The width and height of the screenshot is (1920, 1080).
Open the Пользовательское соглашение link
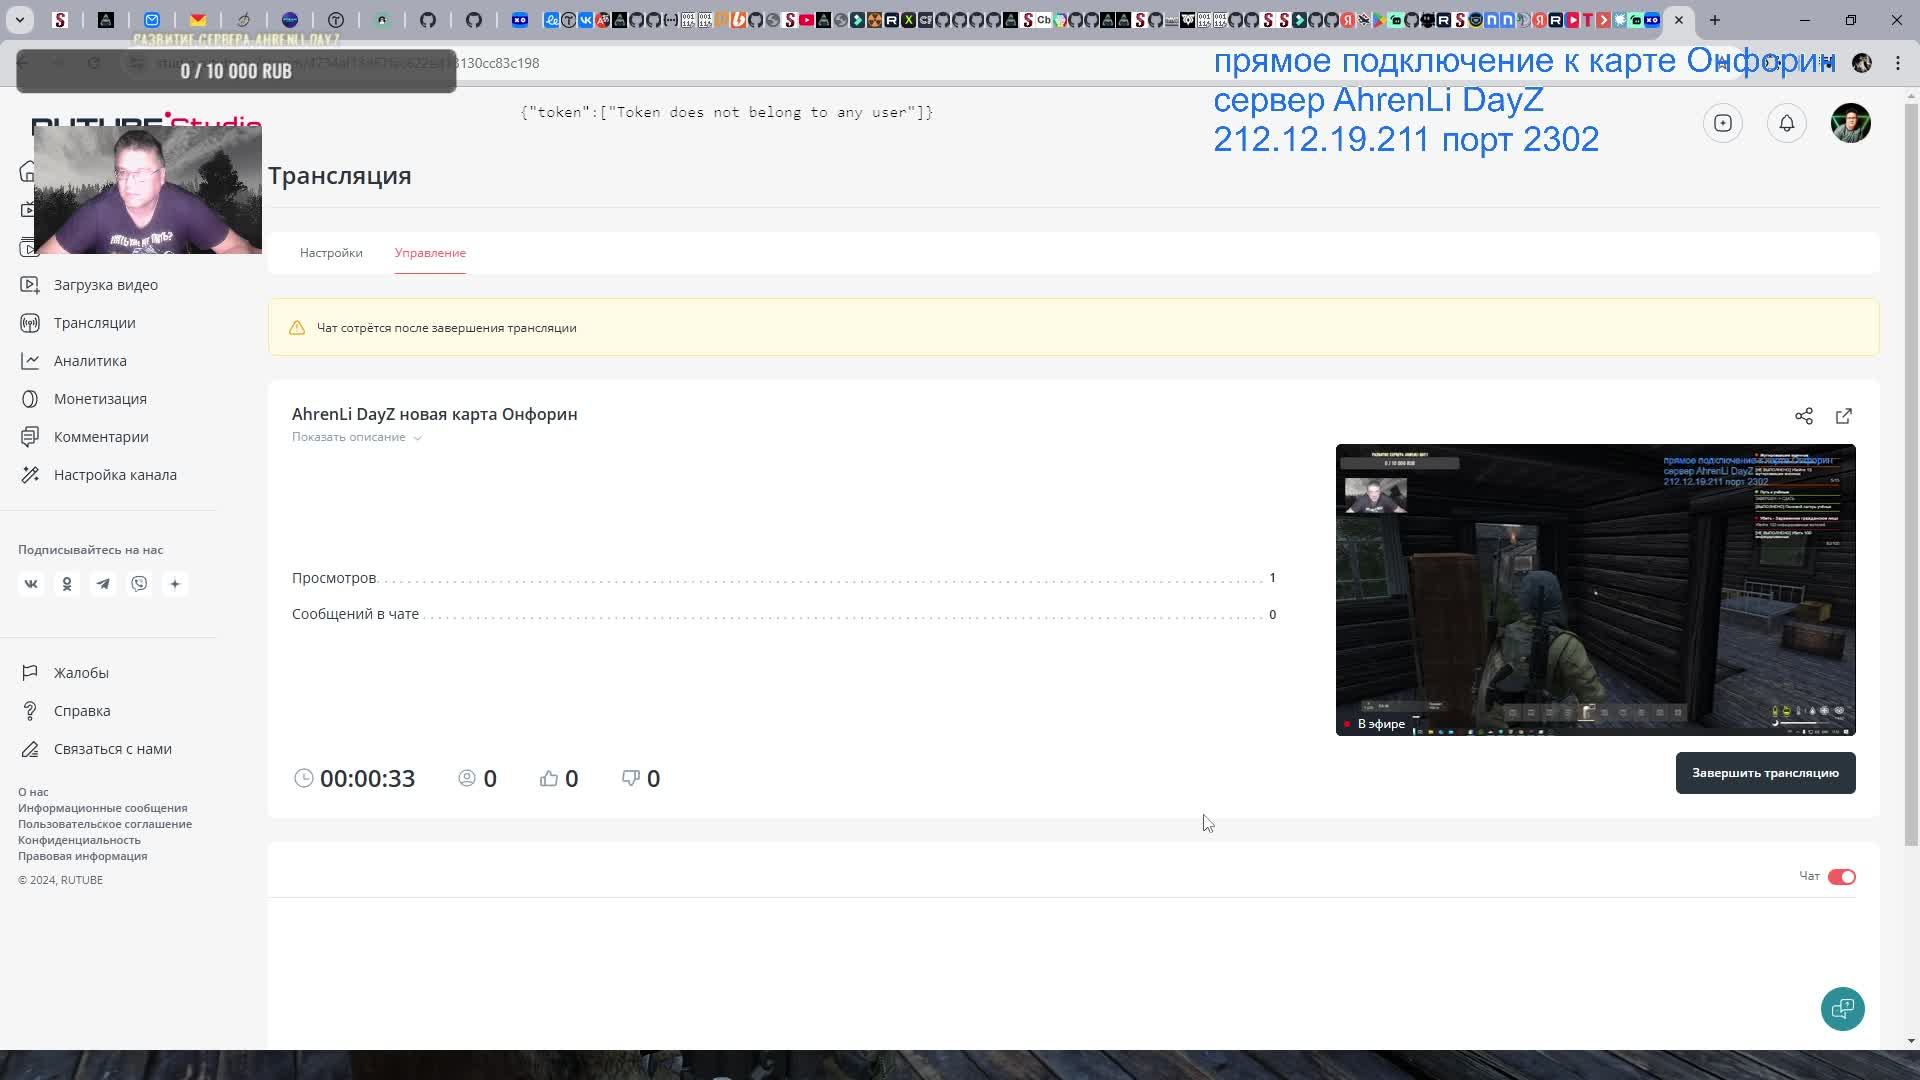pos(105,824)
